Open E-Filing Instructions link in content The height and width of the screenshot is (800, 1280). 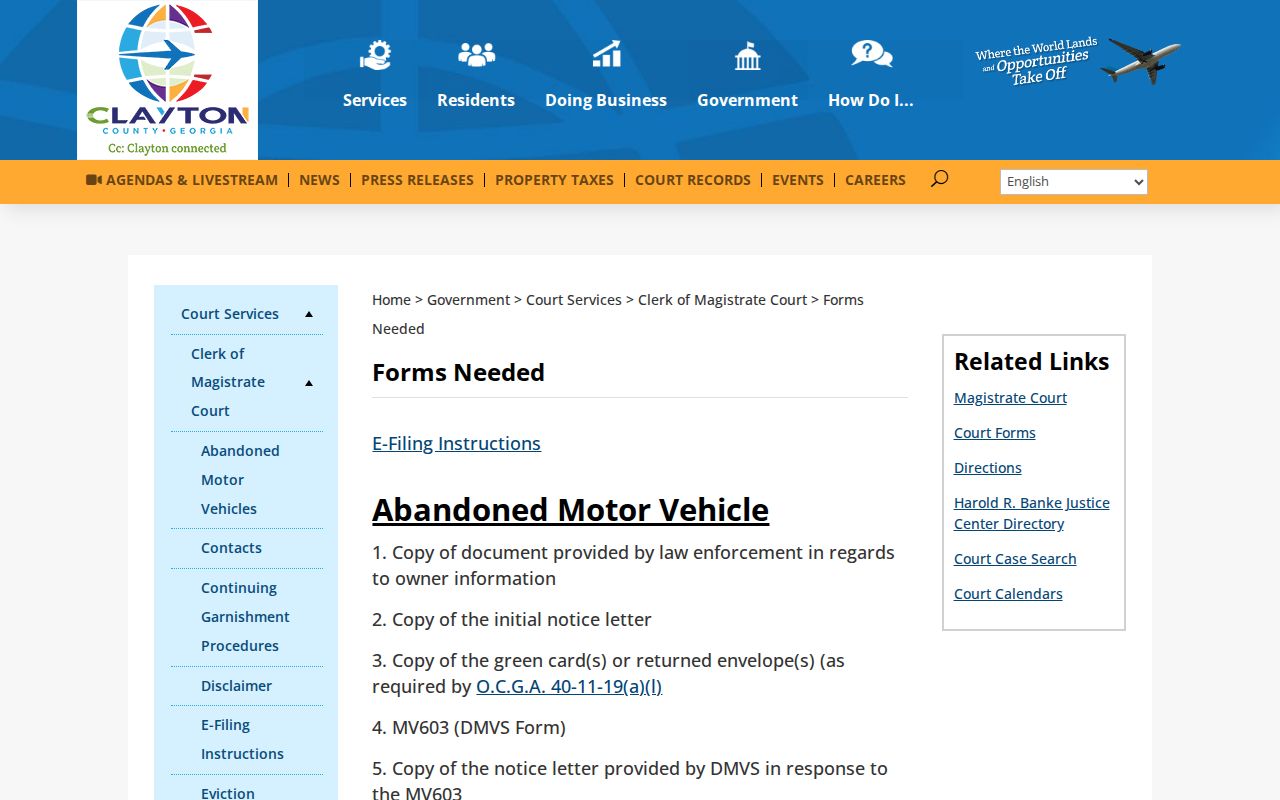[456, 443]
